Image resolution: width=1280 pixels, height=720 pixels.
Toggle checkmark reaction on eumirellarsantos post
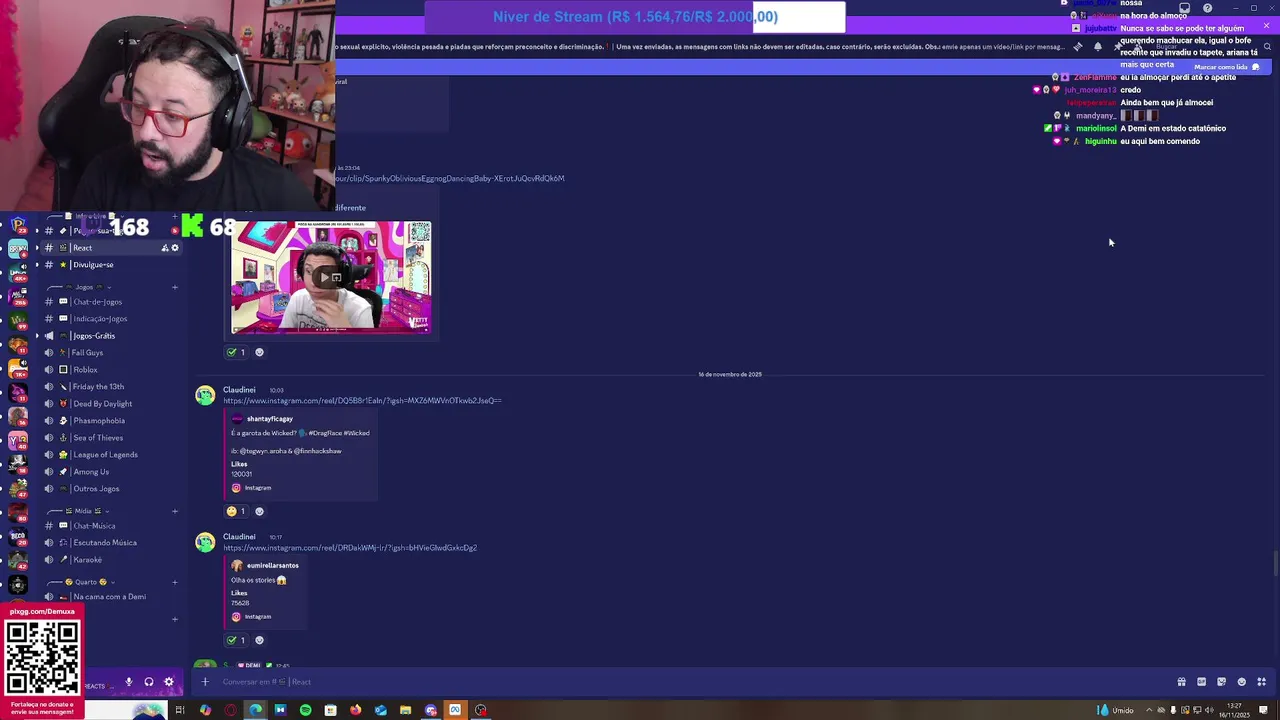(237, 640)
